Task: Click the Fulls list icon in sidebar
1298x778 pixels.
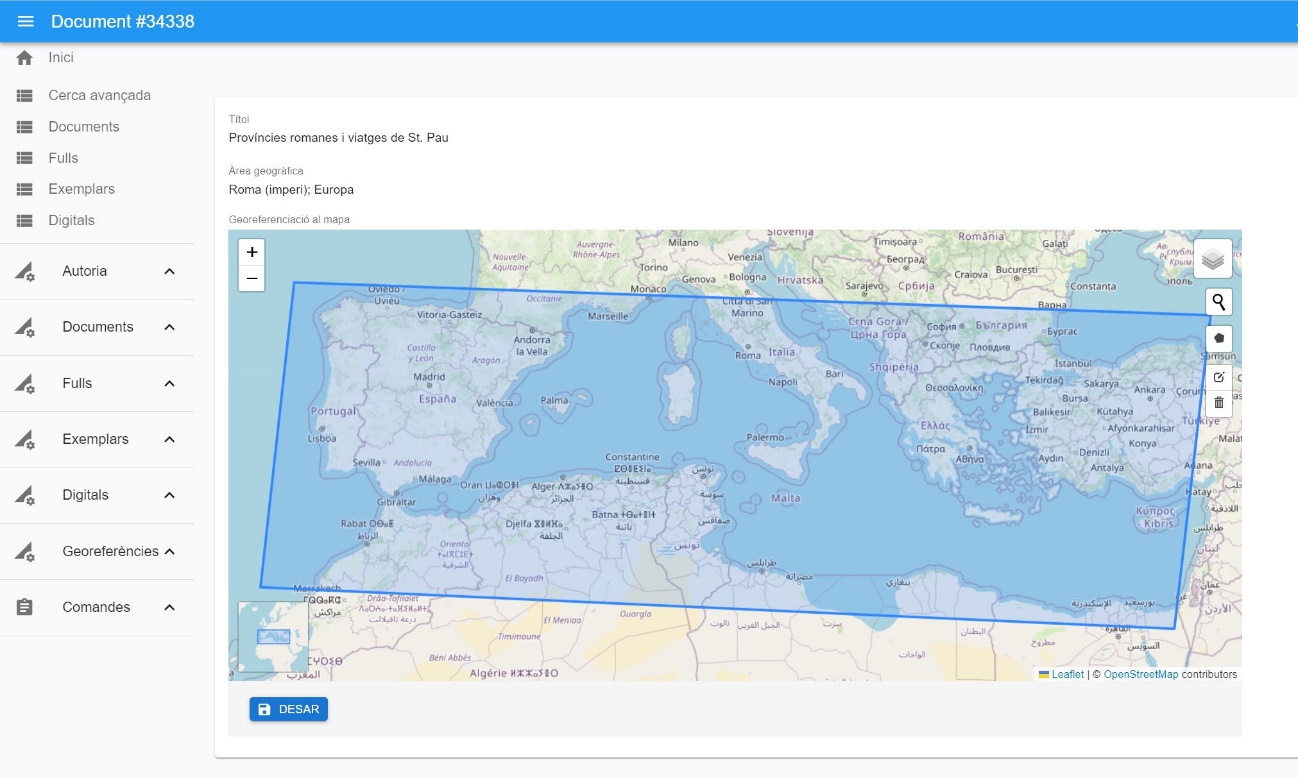Action: (x=25, y=158)
